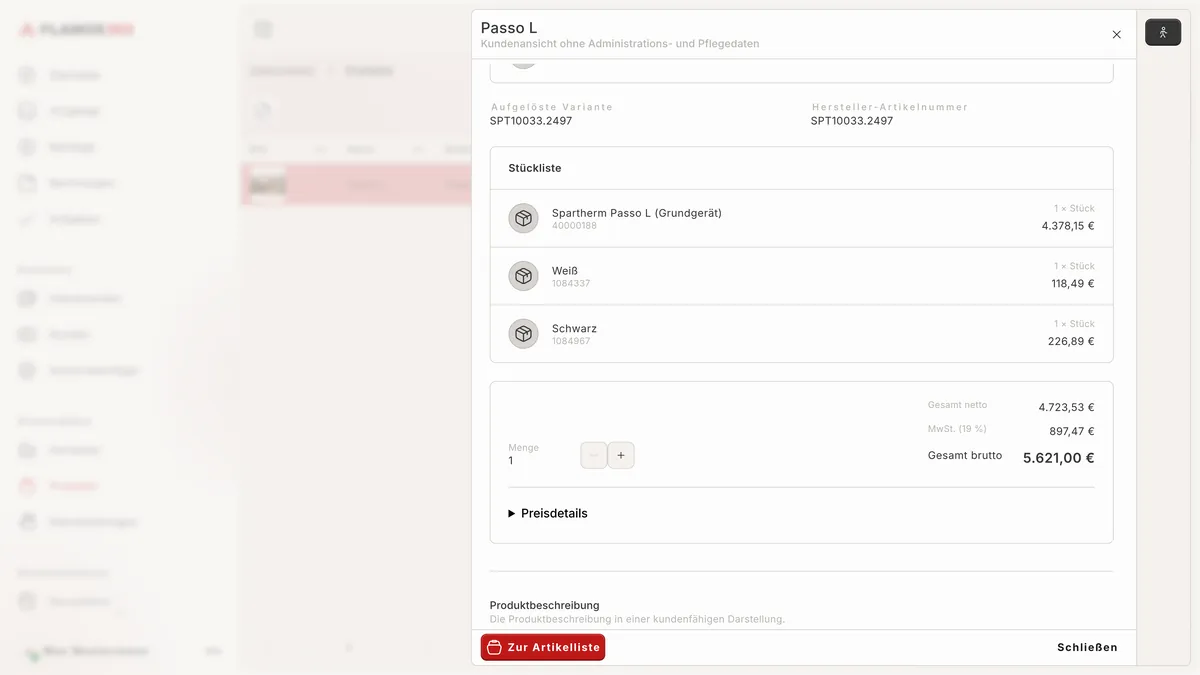Click the Produktbeschreibung heading
The image size is (1200, 675).
pyautogui.click(x=545, y=605)
